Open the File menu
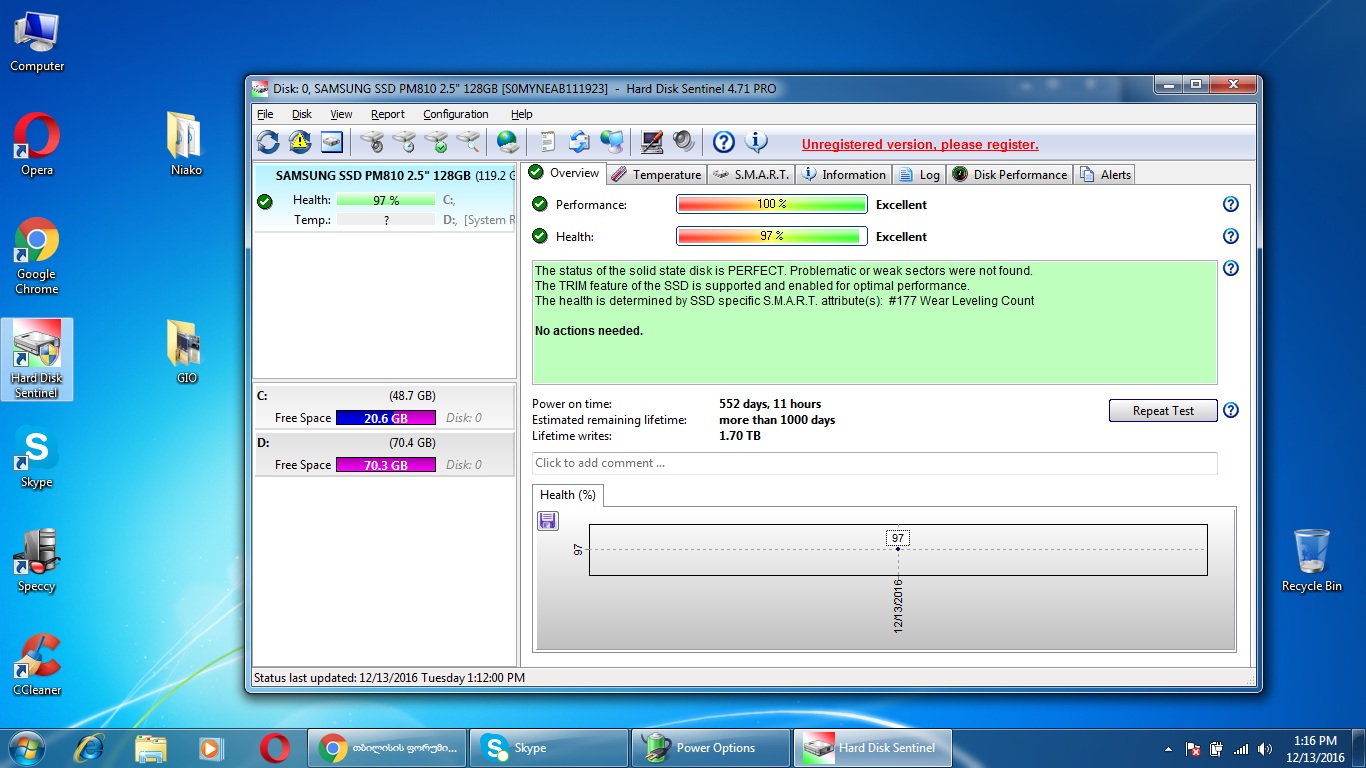The width and height of the screenshot is (1366, 768). click(265, 114)
